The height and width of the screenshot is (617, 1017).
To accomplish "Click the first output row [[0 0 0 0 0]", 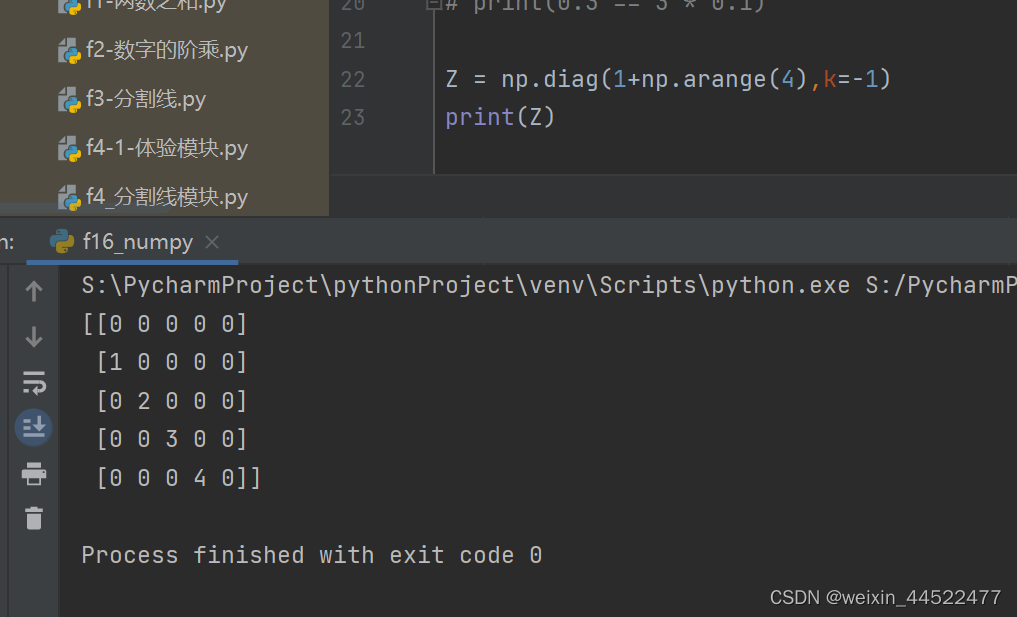I will pos(165,324).
